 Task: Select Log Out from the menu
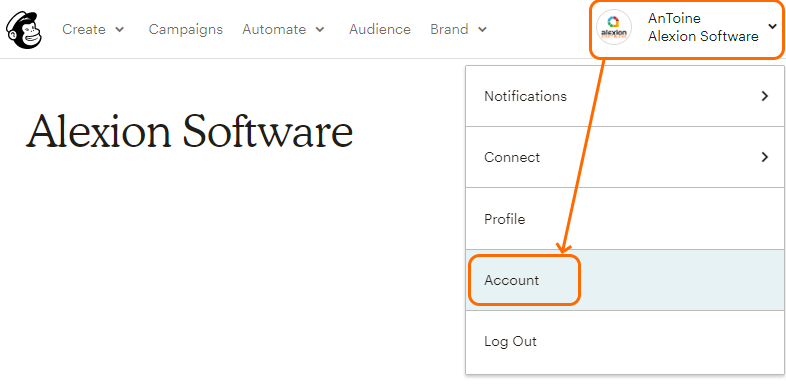click(625, 342)
